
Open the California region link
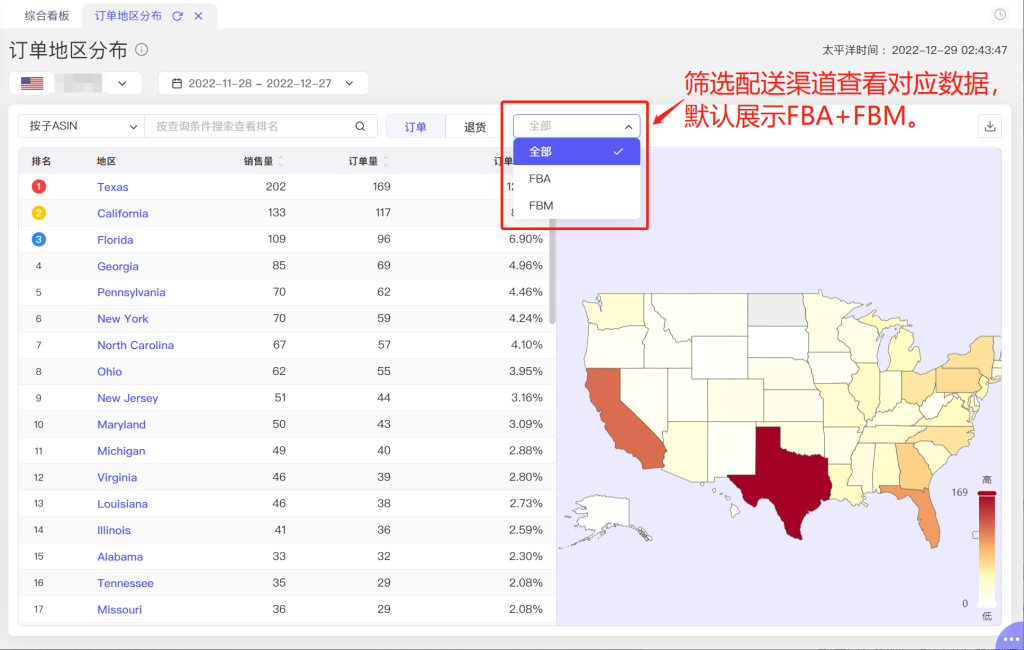tap(123, 214)
